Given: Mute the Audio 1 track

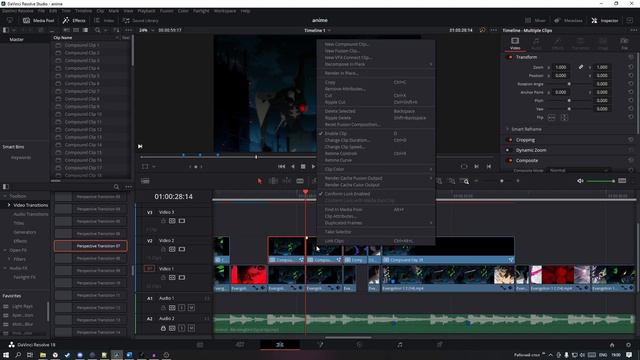Looking at the screenshot, I should [191, 307].
